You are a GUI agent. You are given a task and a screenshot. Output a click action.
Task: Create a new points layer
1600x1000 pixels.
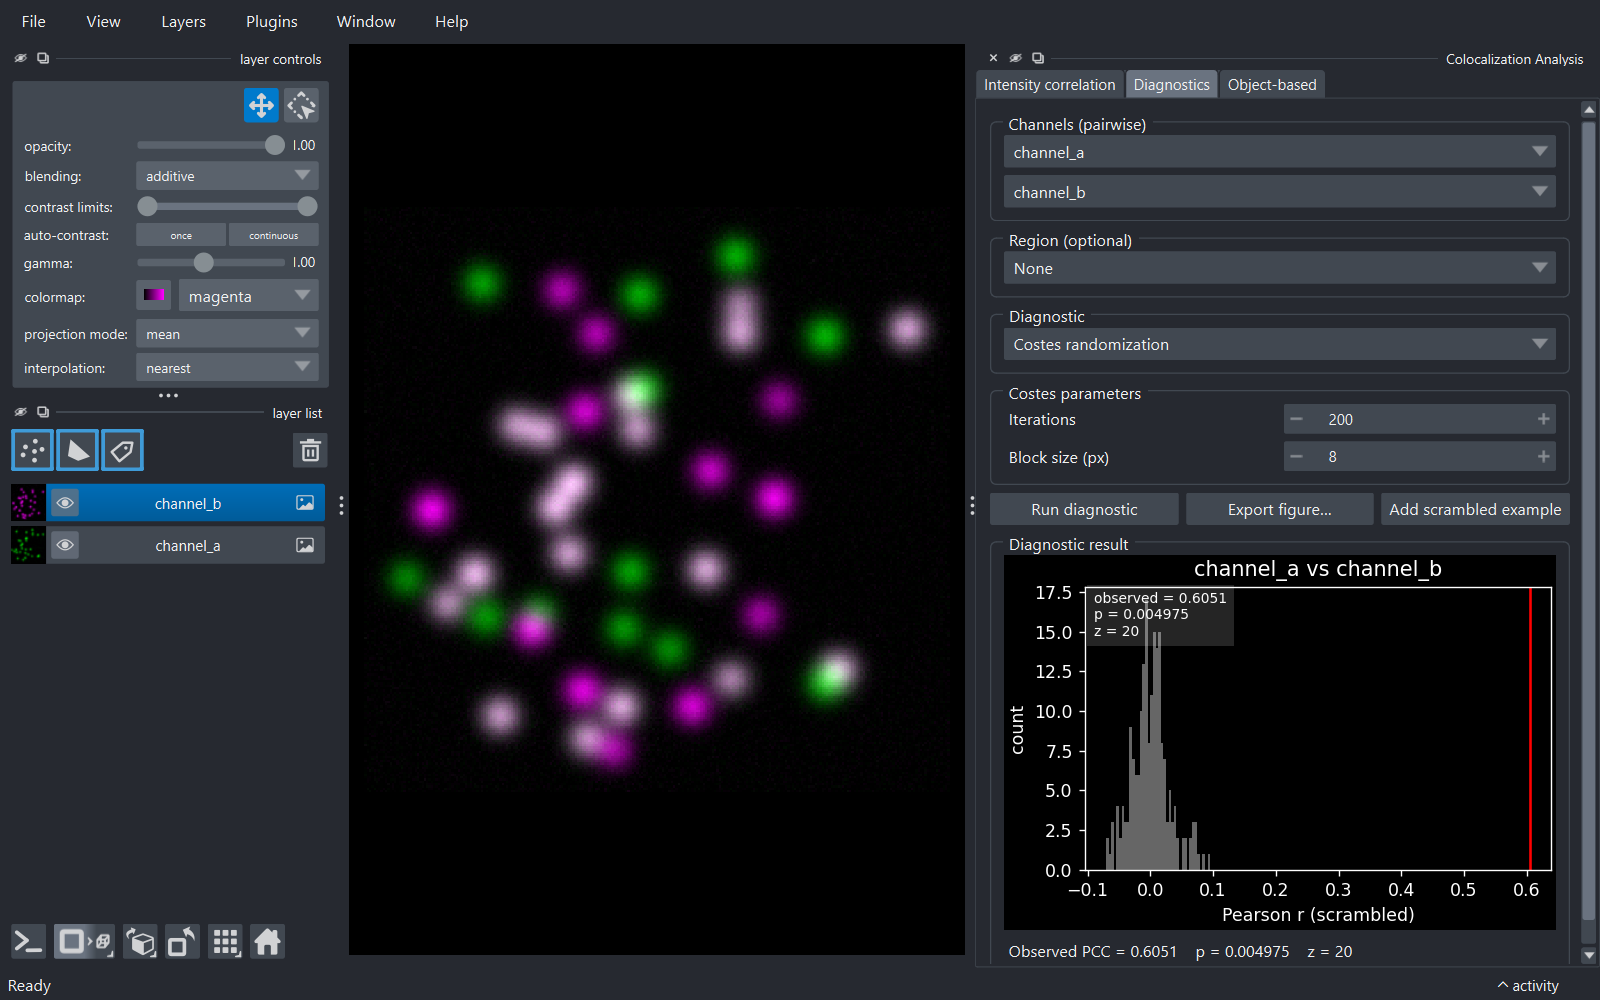tap(32, 450)
